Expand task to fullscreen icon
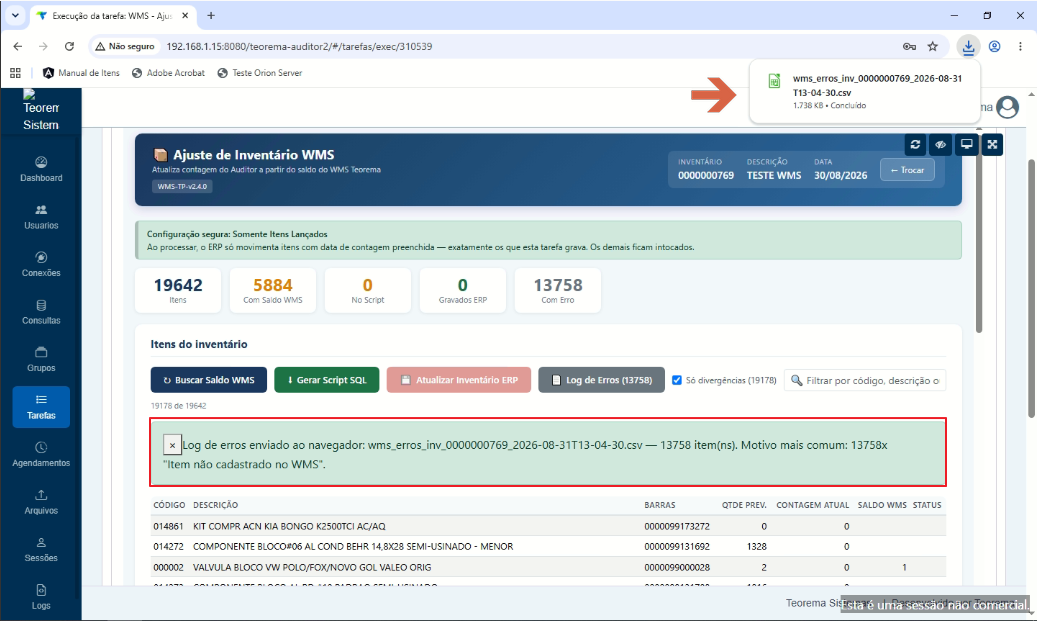The width and height of the screenshot is (1037, 621). pyautogui.click(x=992, y=144)
